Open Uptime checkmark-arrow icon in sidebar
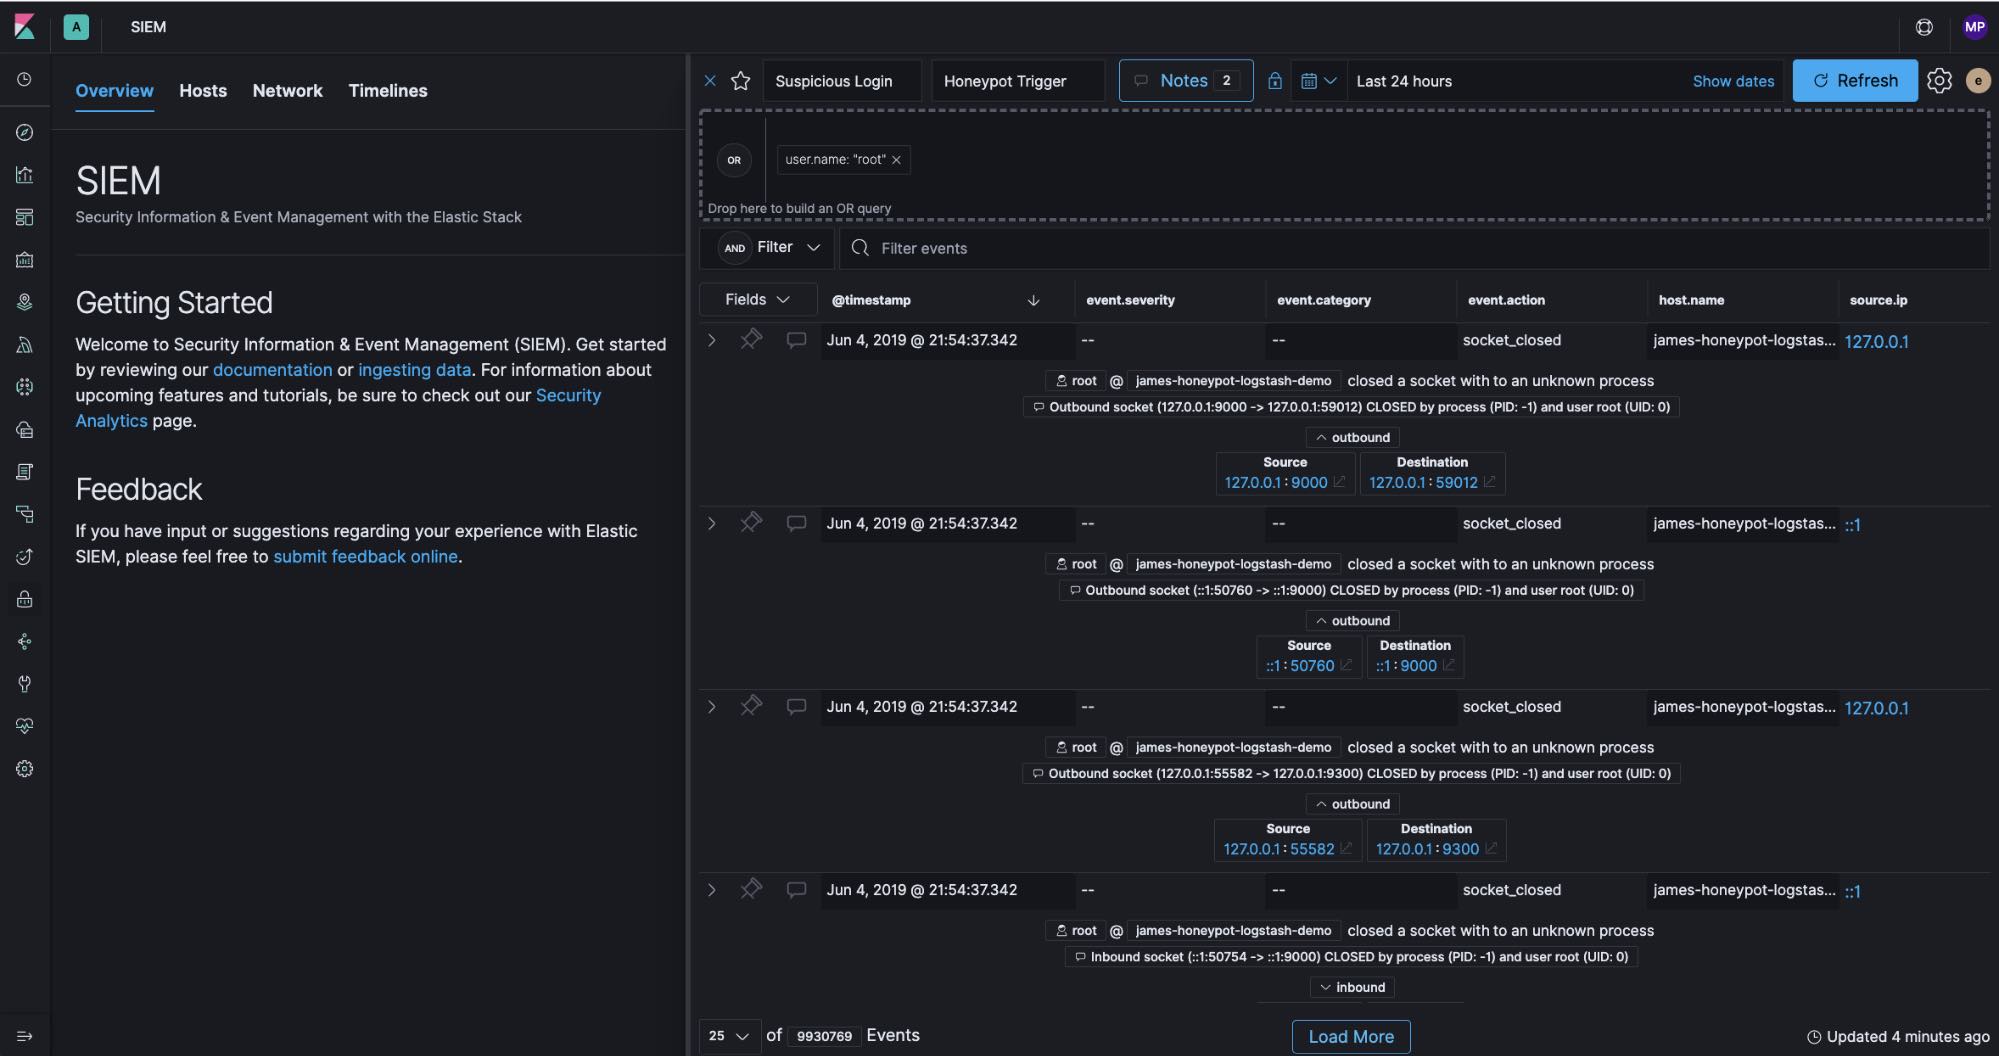Screen dimensions: 1999x1057 pos(25,557)
